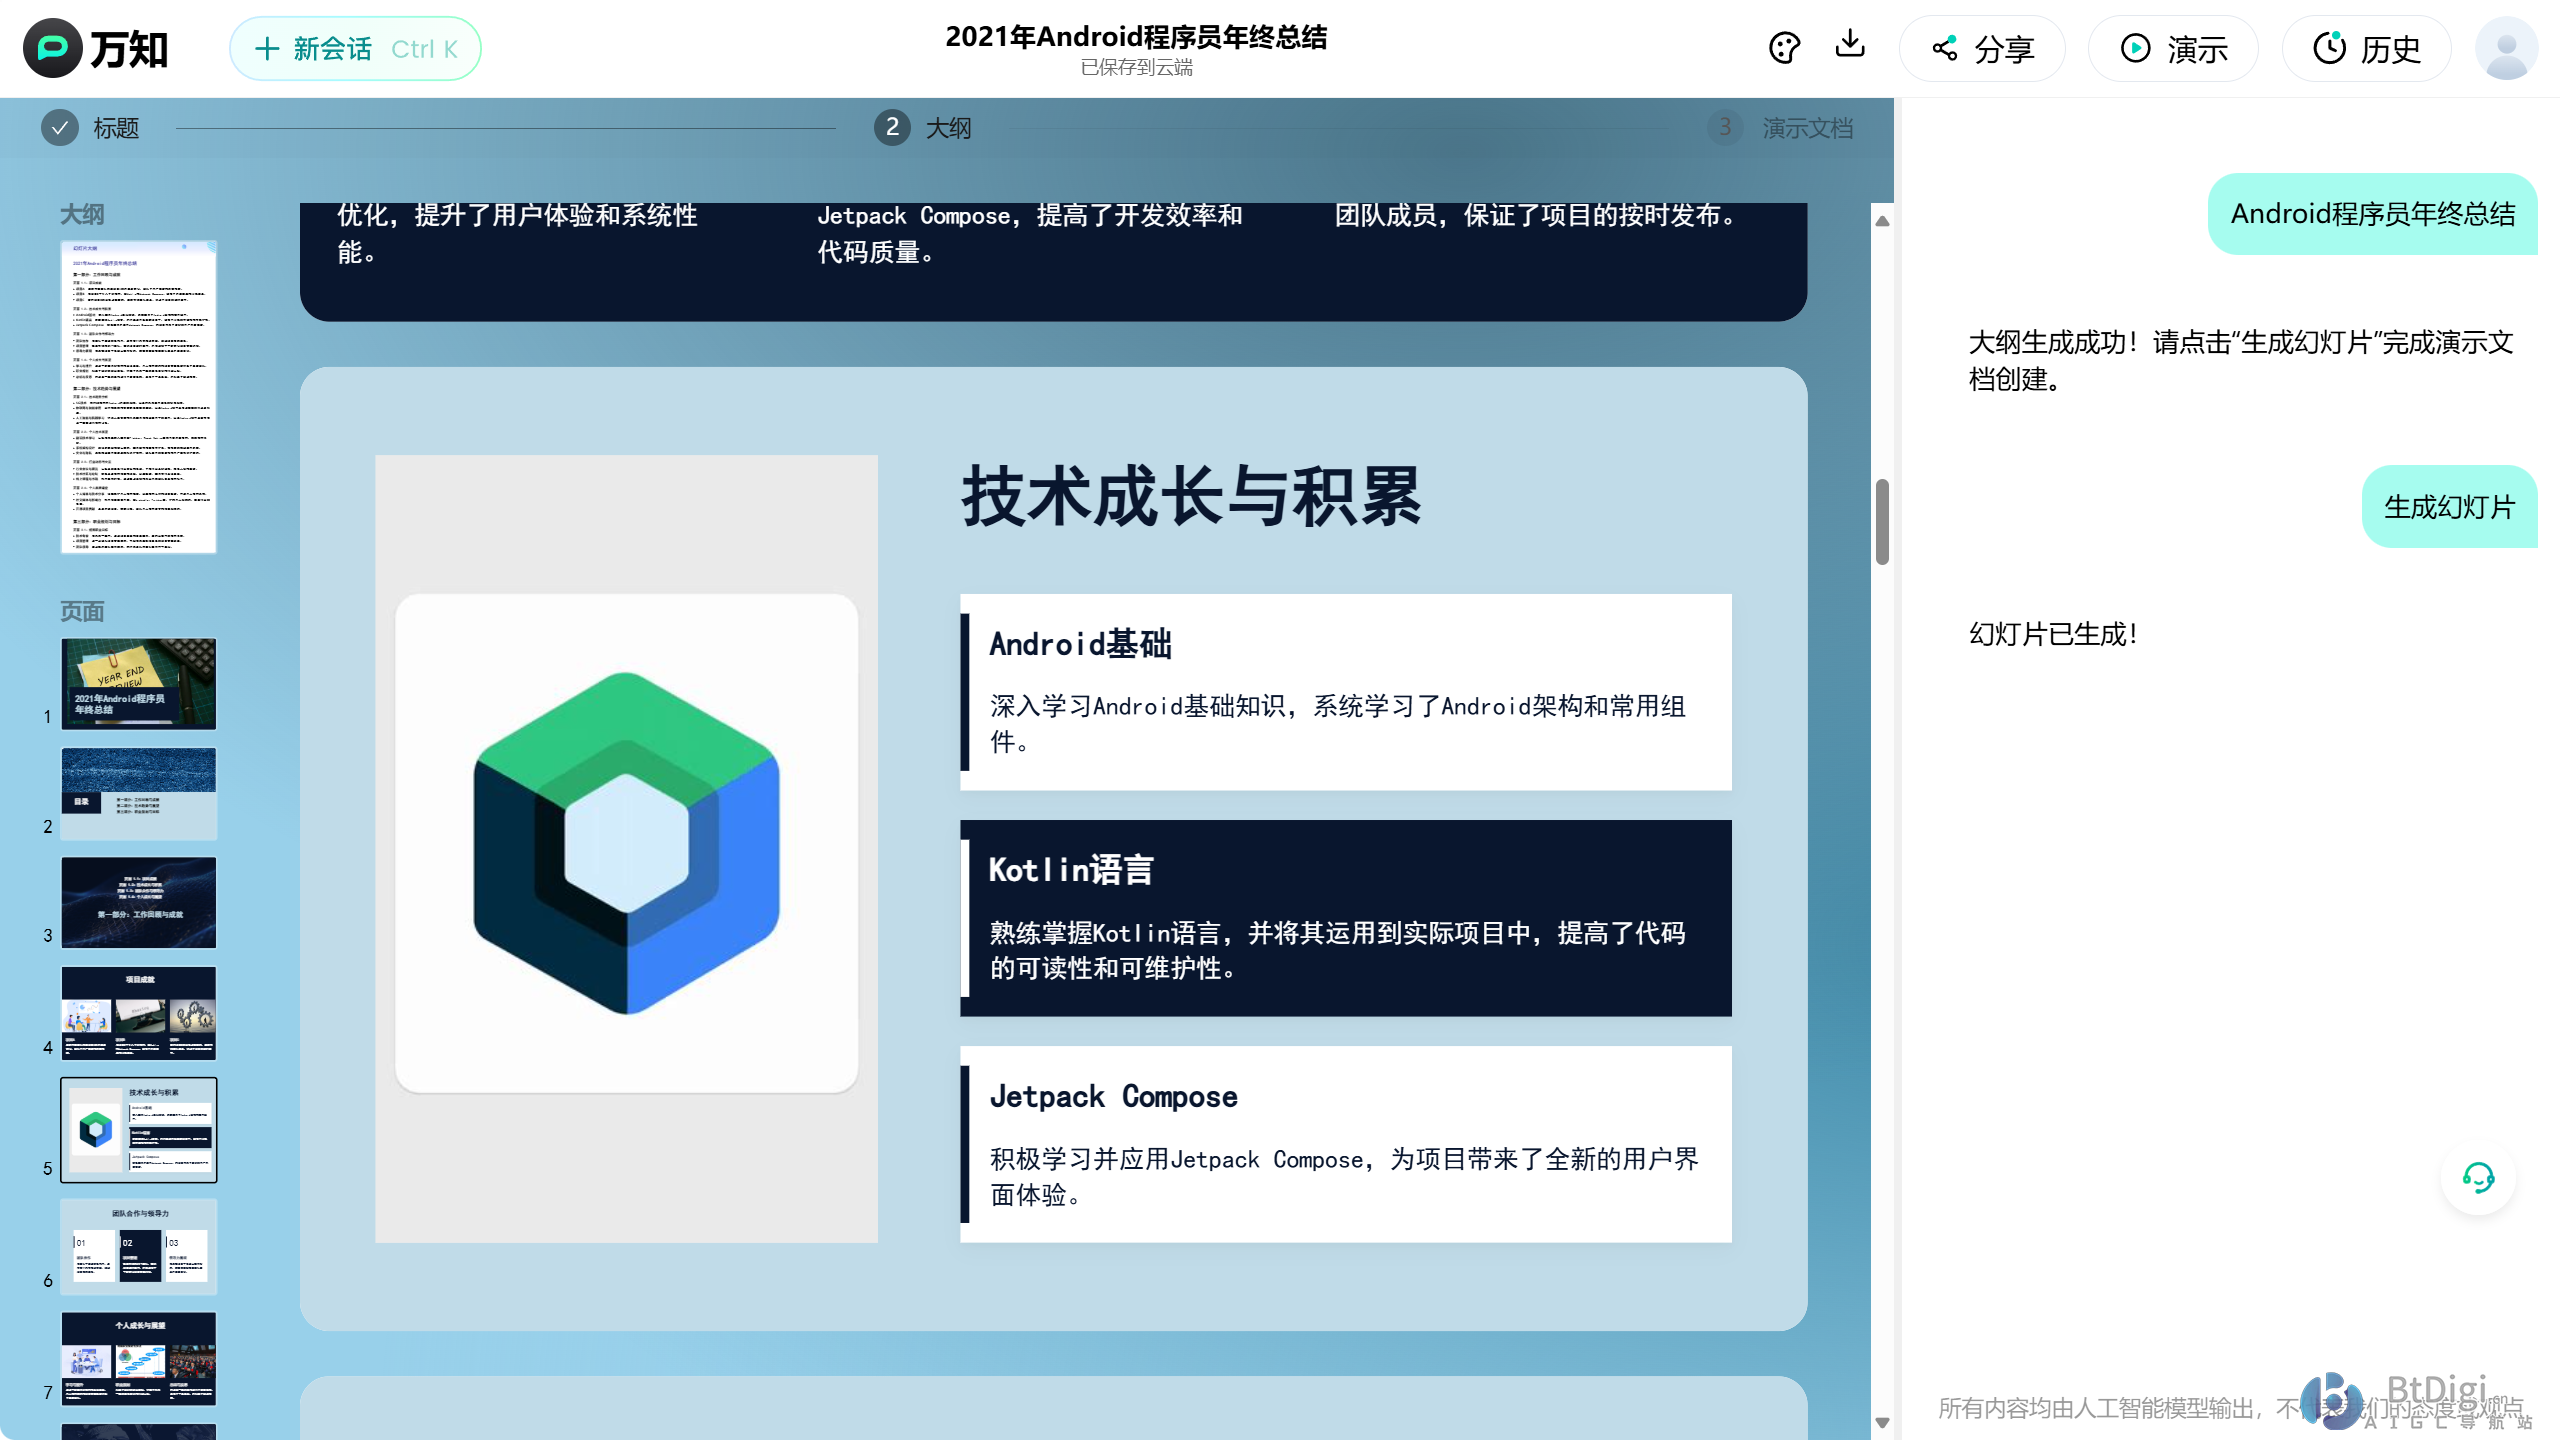Select slide 5 技术成长与积累 thumbnail
This screenshot has width=2560, height=1440.
tap(139, 1130)
